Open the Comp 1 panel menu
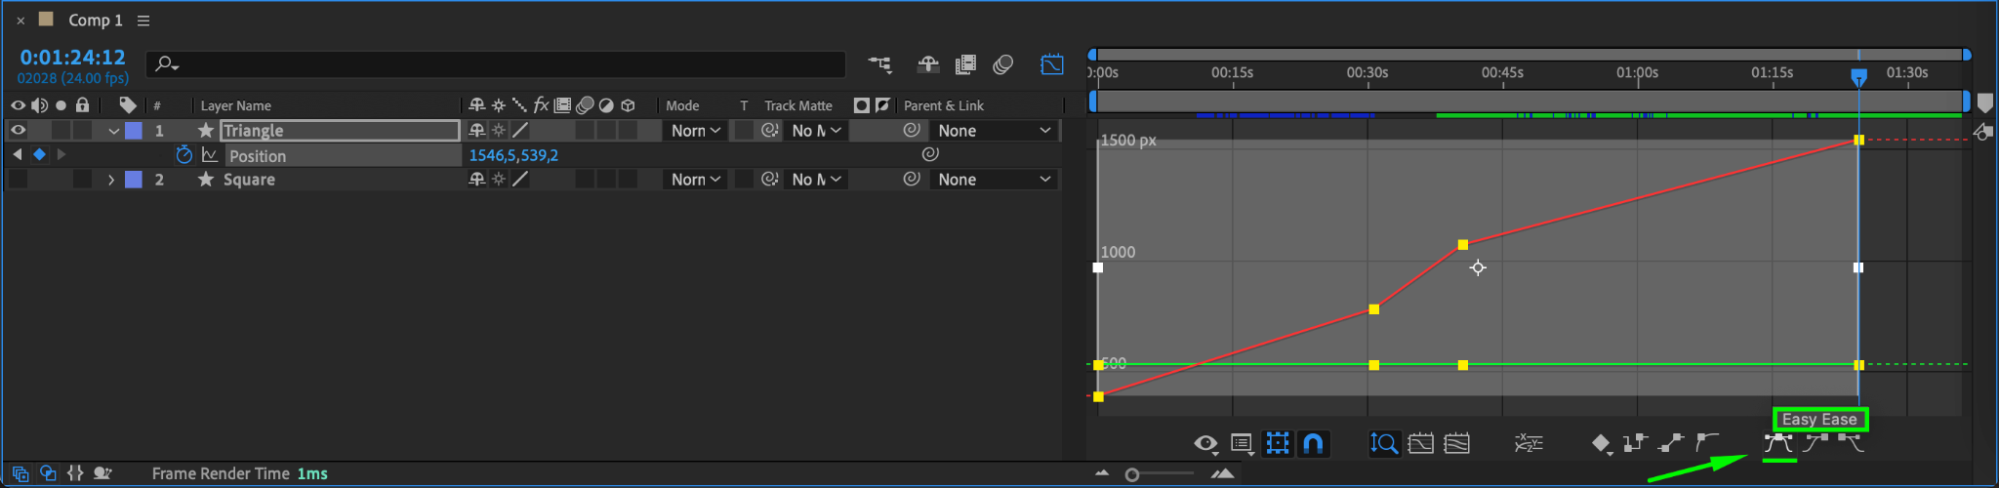Screen dimensions: 1999x489 [143, 21]
